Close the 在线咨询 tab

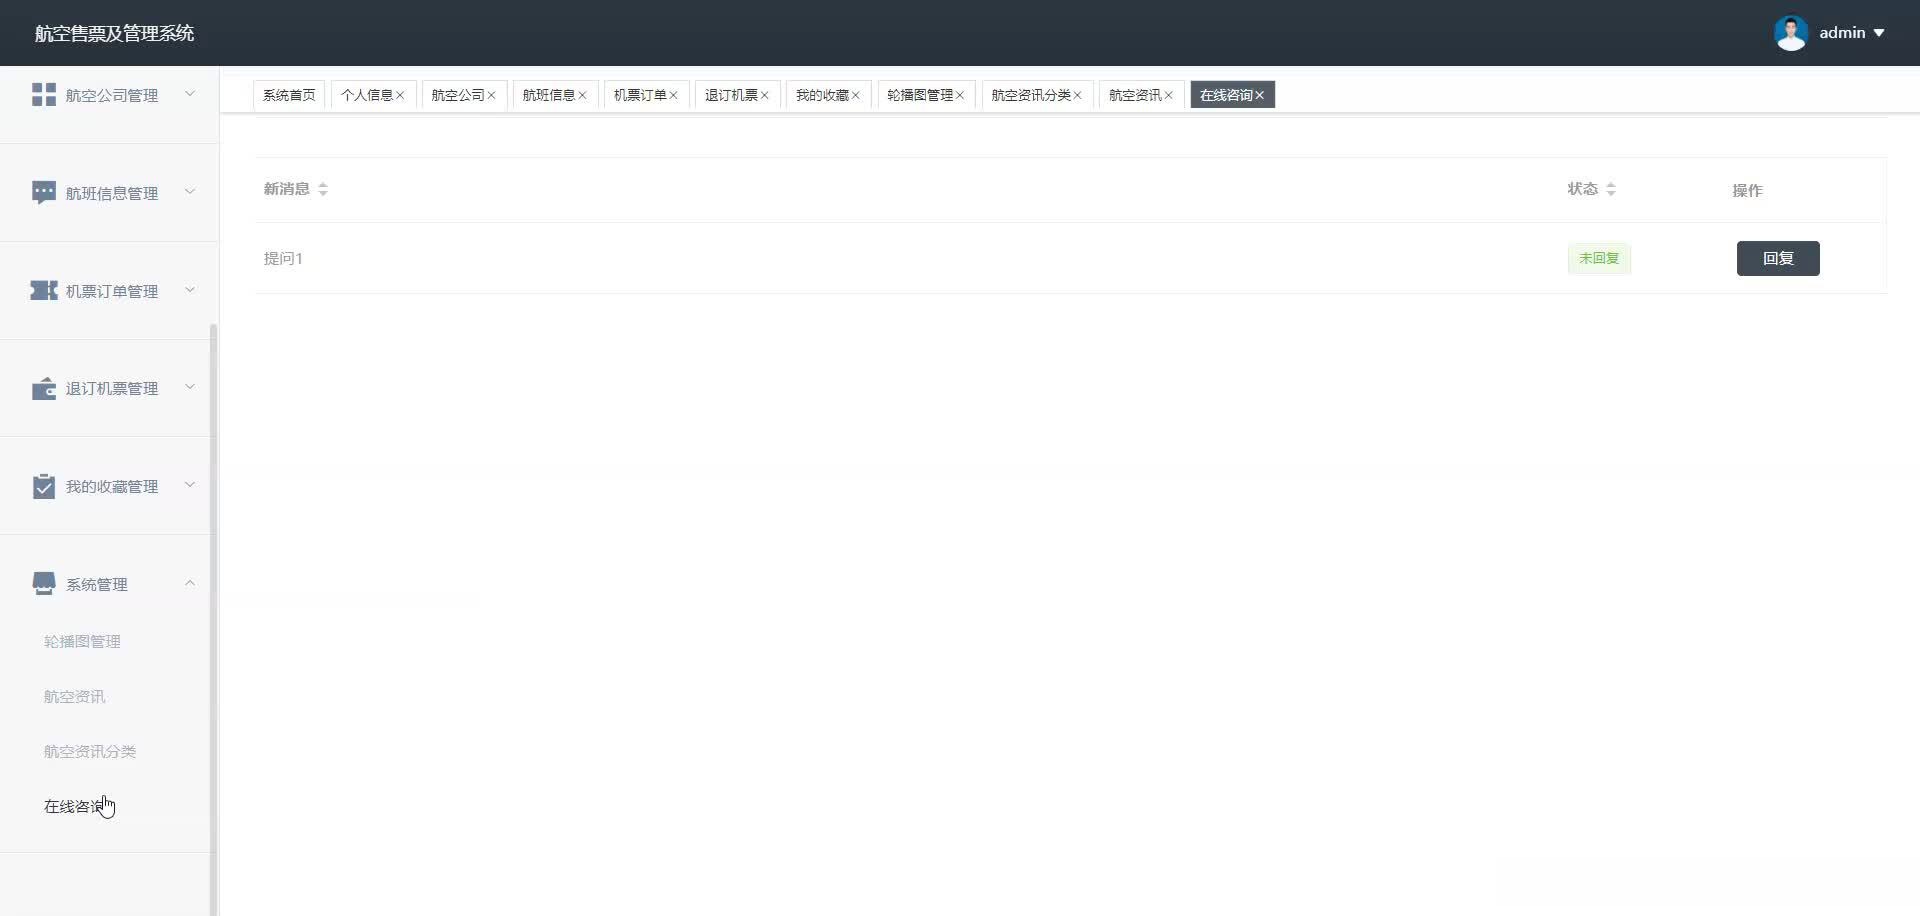(x=1259, y=95)
